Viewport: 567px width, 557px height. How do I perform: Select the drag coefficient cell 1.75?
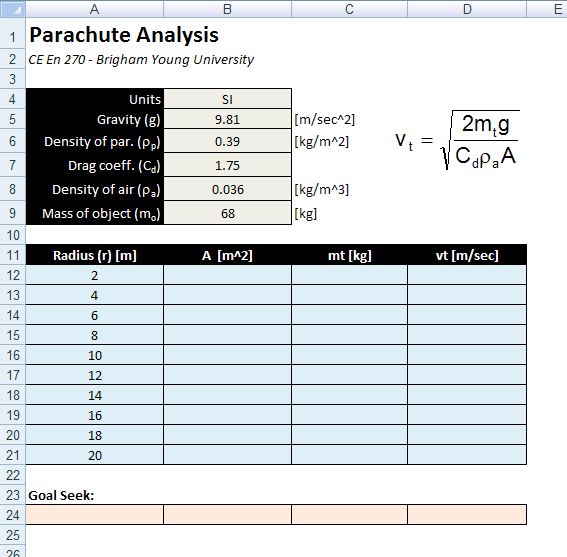(227, 165)
